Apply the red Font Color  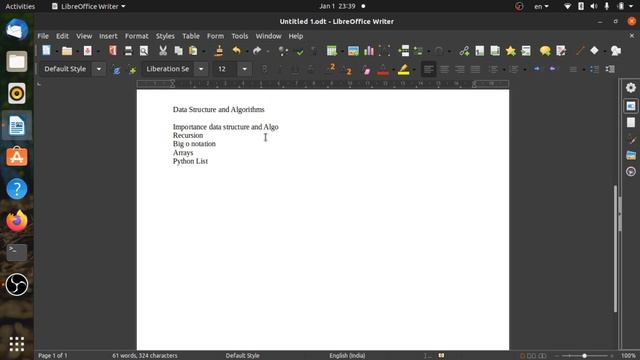coord(383,70)
